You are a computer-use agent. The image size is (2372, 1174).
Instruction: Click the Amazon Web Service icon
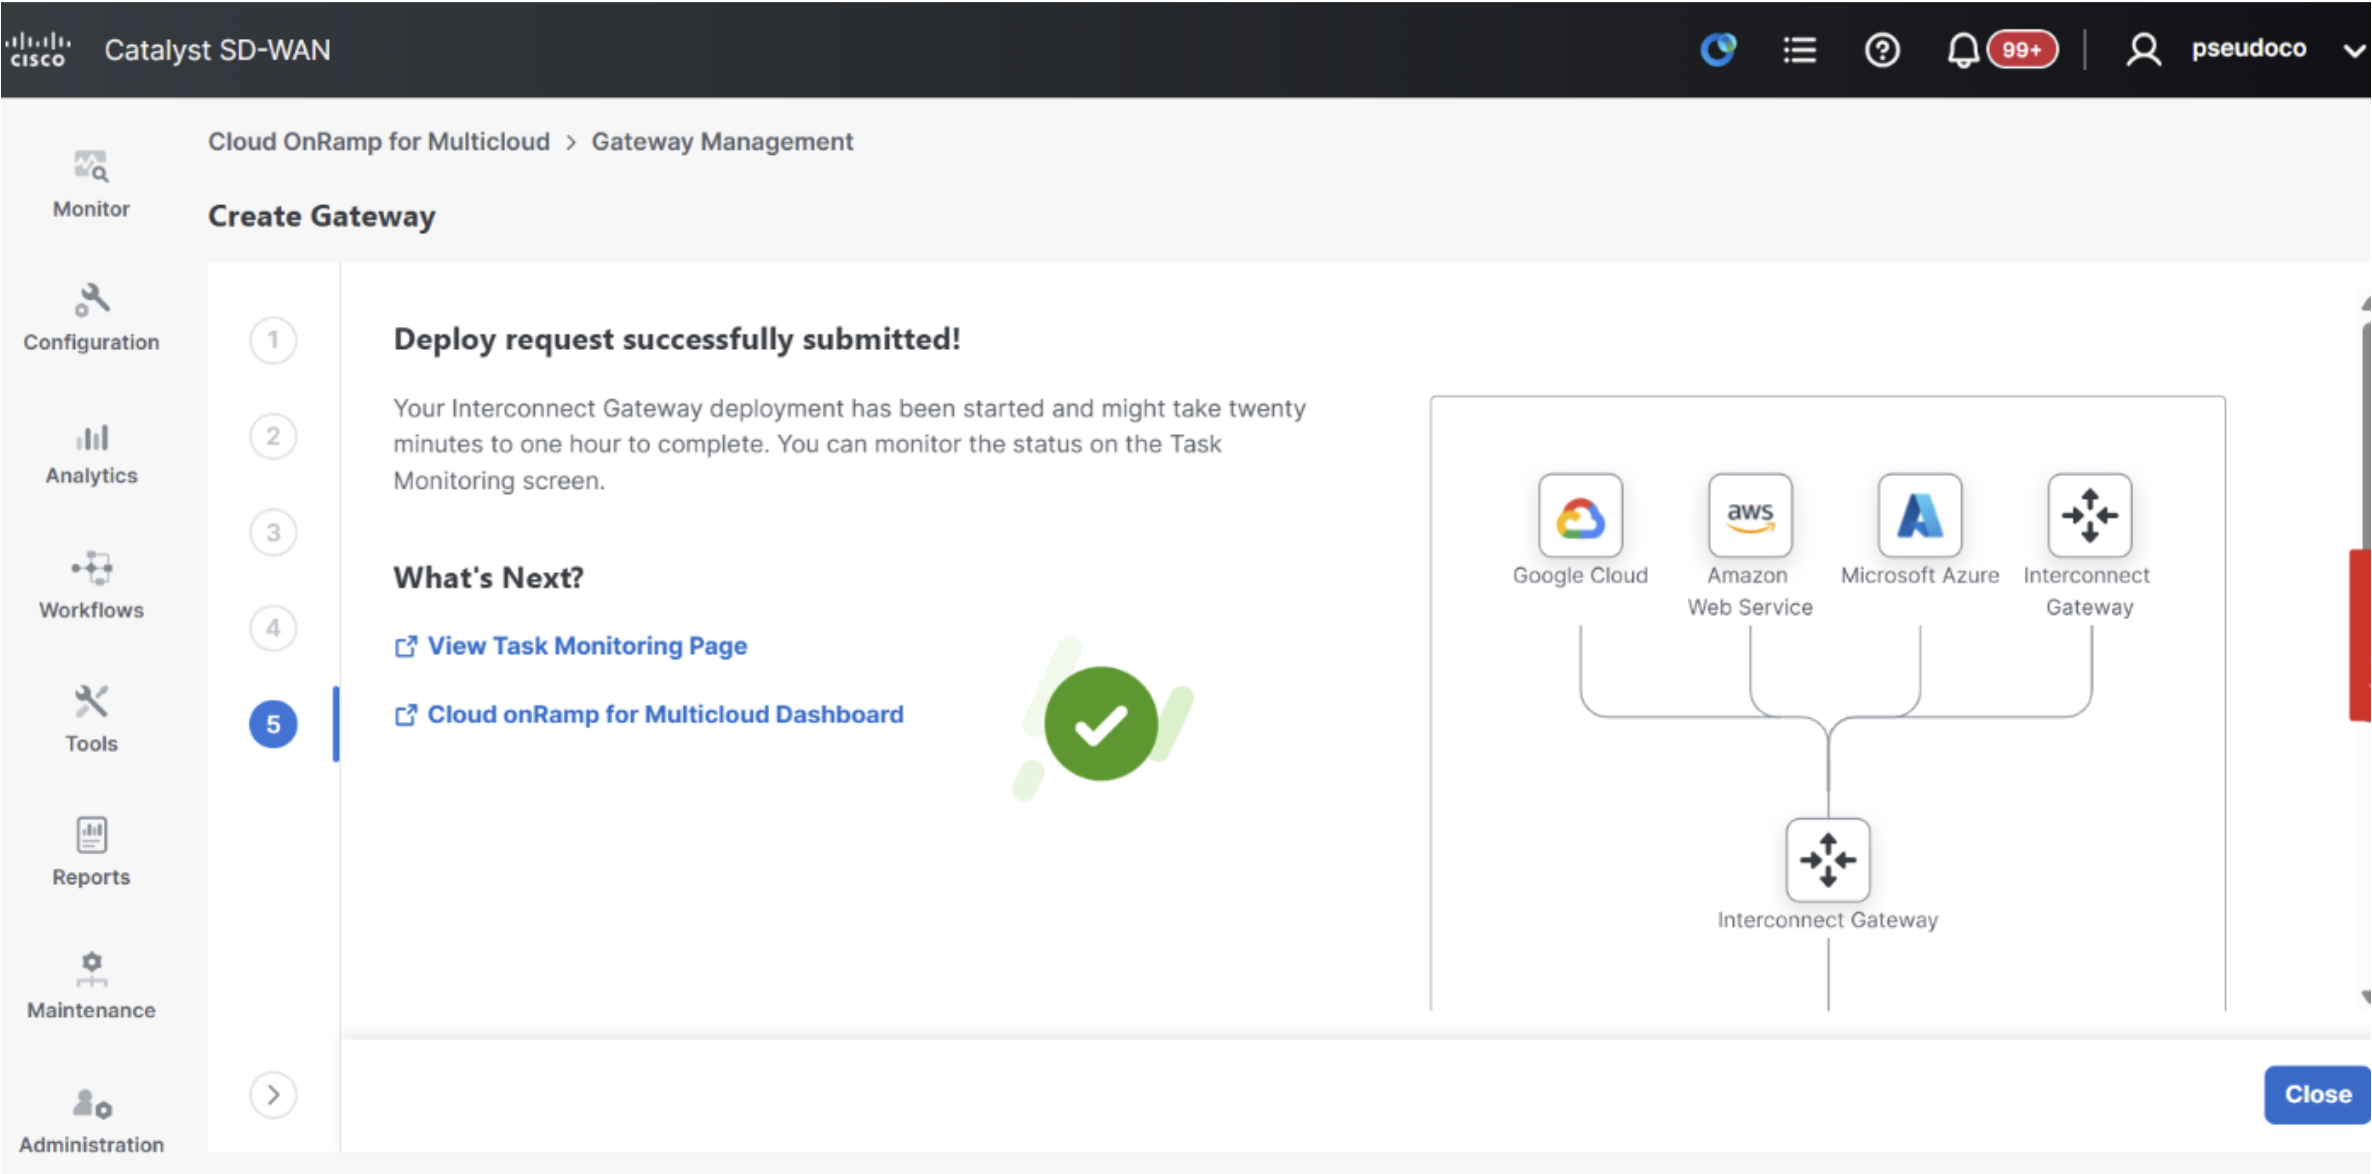tap(1750, 515)
